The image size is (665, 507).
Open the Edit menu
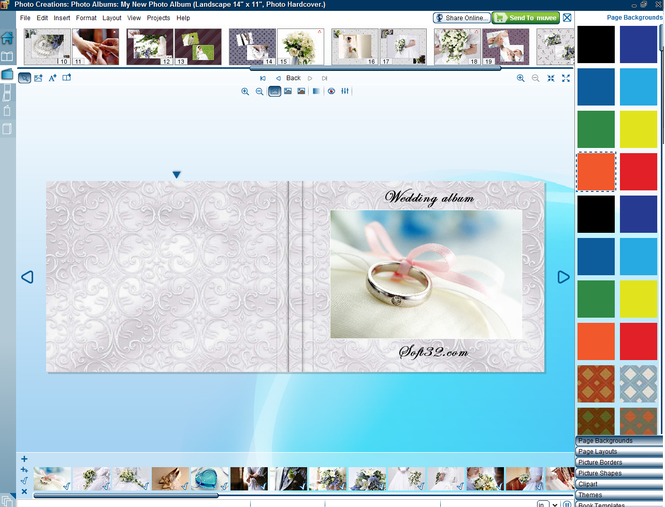tap(42, 18)
